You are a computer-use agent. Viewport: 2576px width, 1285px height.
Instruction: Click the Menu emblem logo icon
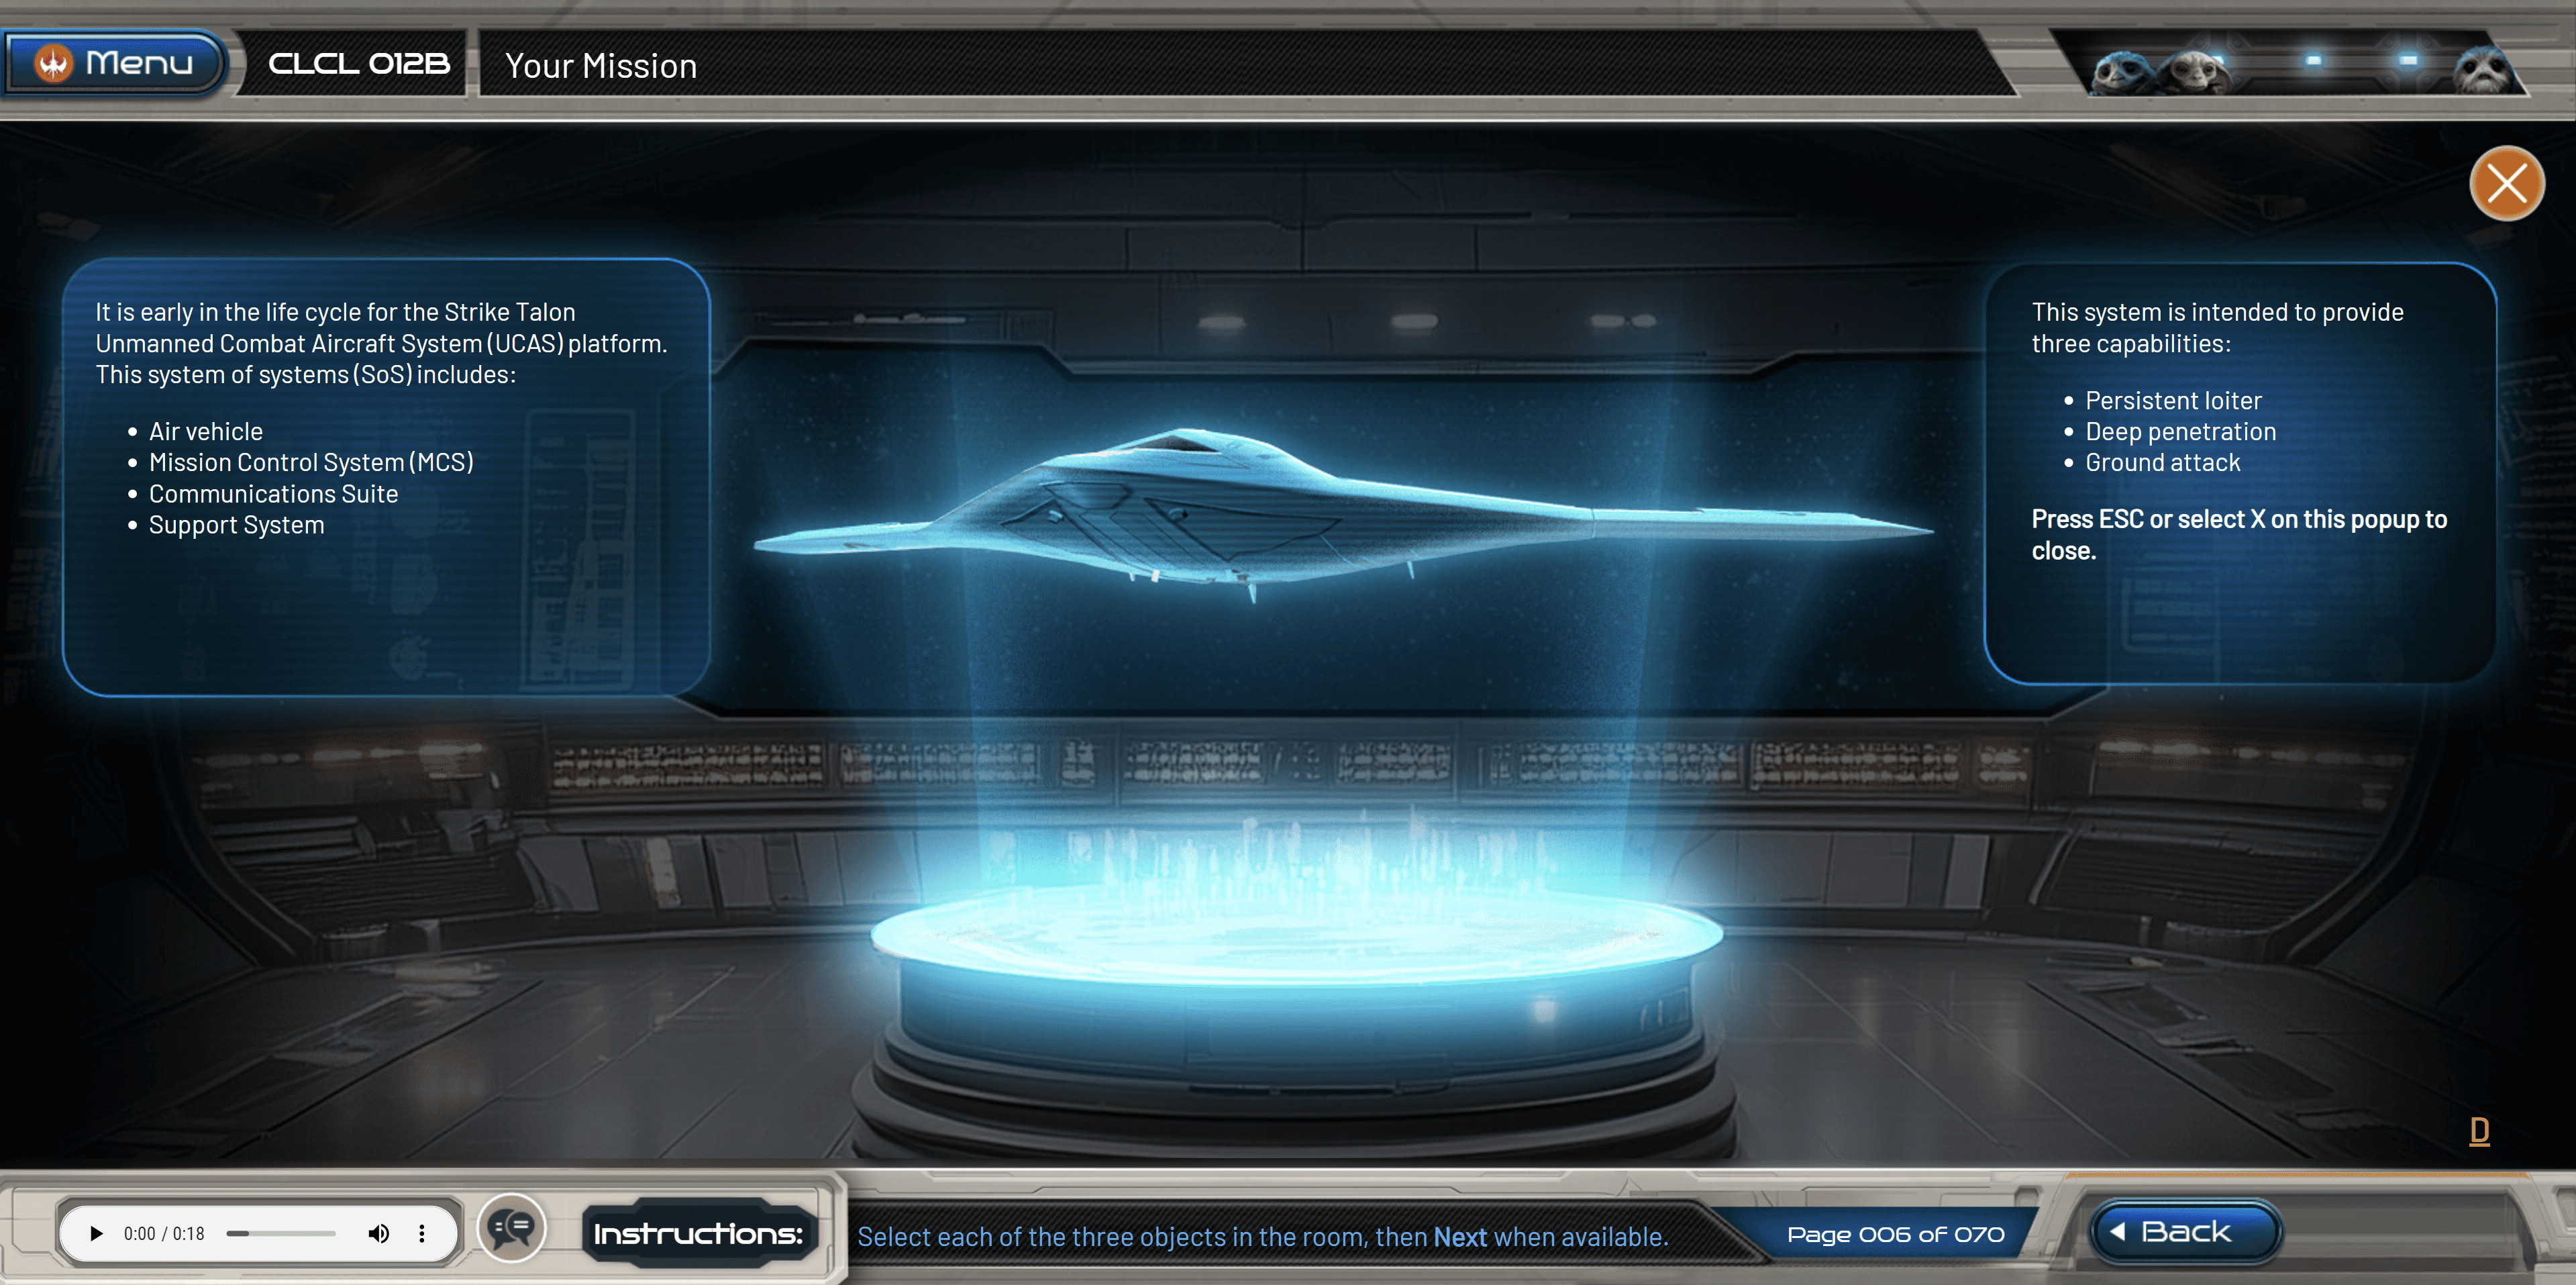pos(53,63)
